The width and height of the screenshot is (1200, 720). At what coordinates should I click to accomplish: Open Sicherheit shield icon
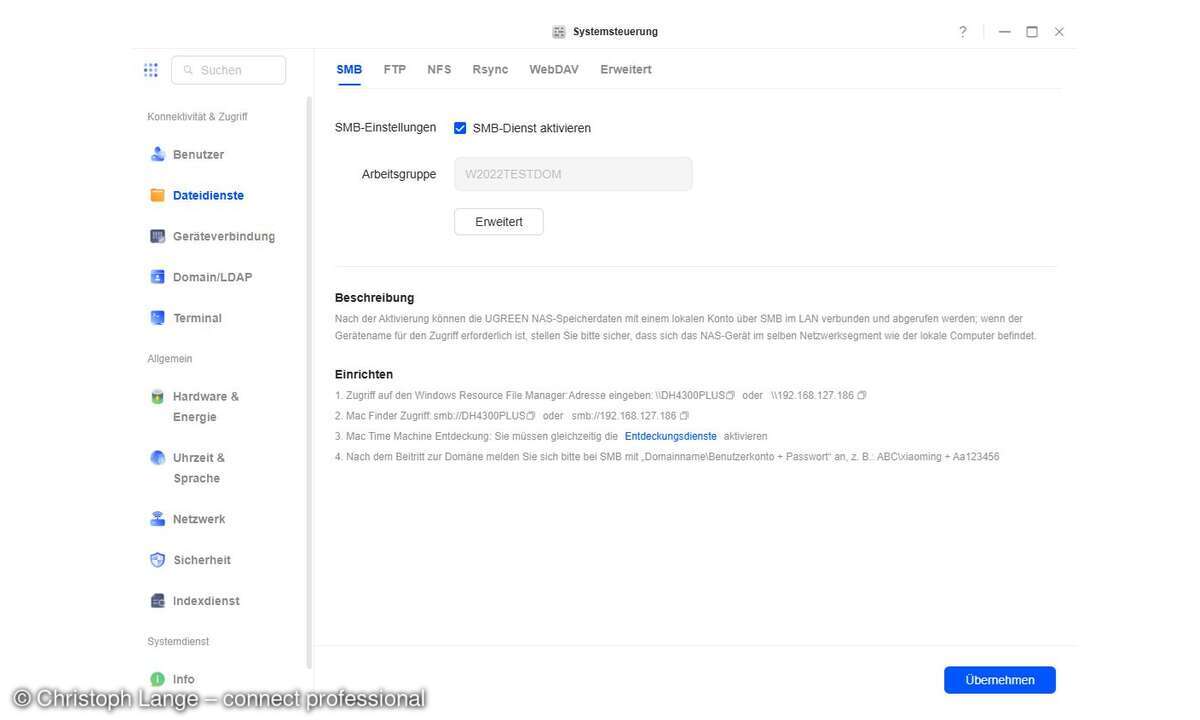pos(157,560)
